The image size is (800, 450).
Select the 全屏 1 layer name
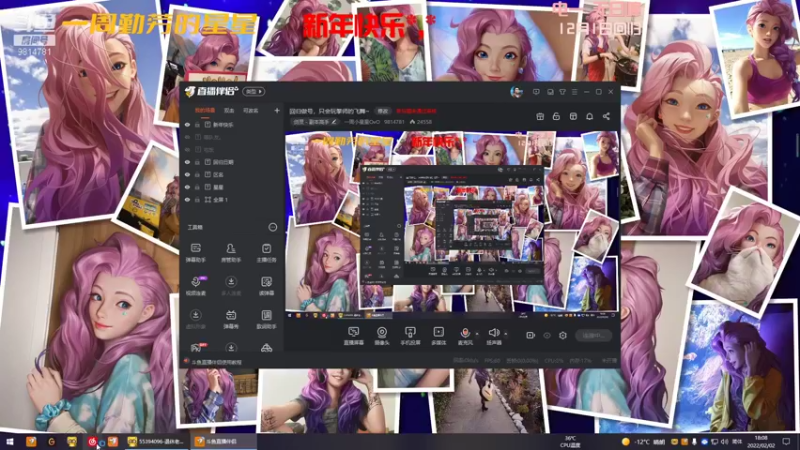click(x=220, y=200)
